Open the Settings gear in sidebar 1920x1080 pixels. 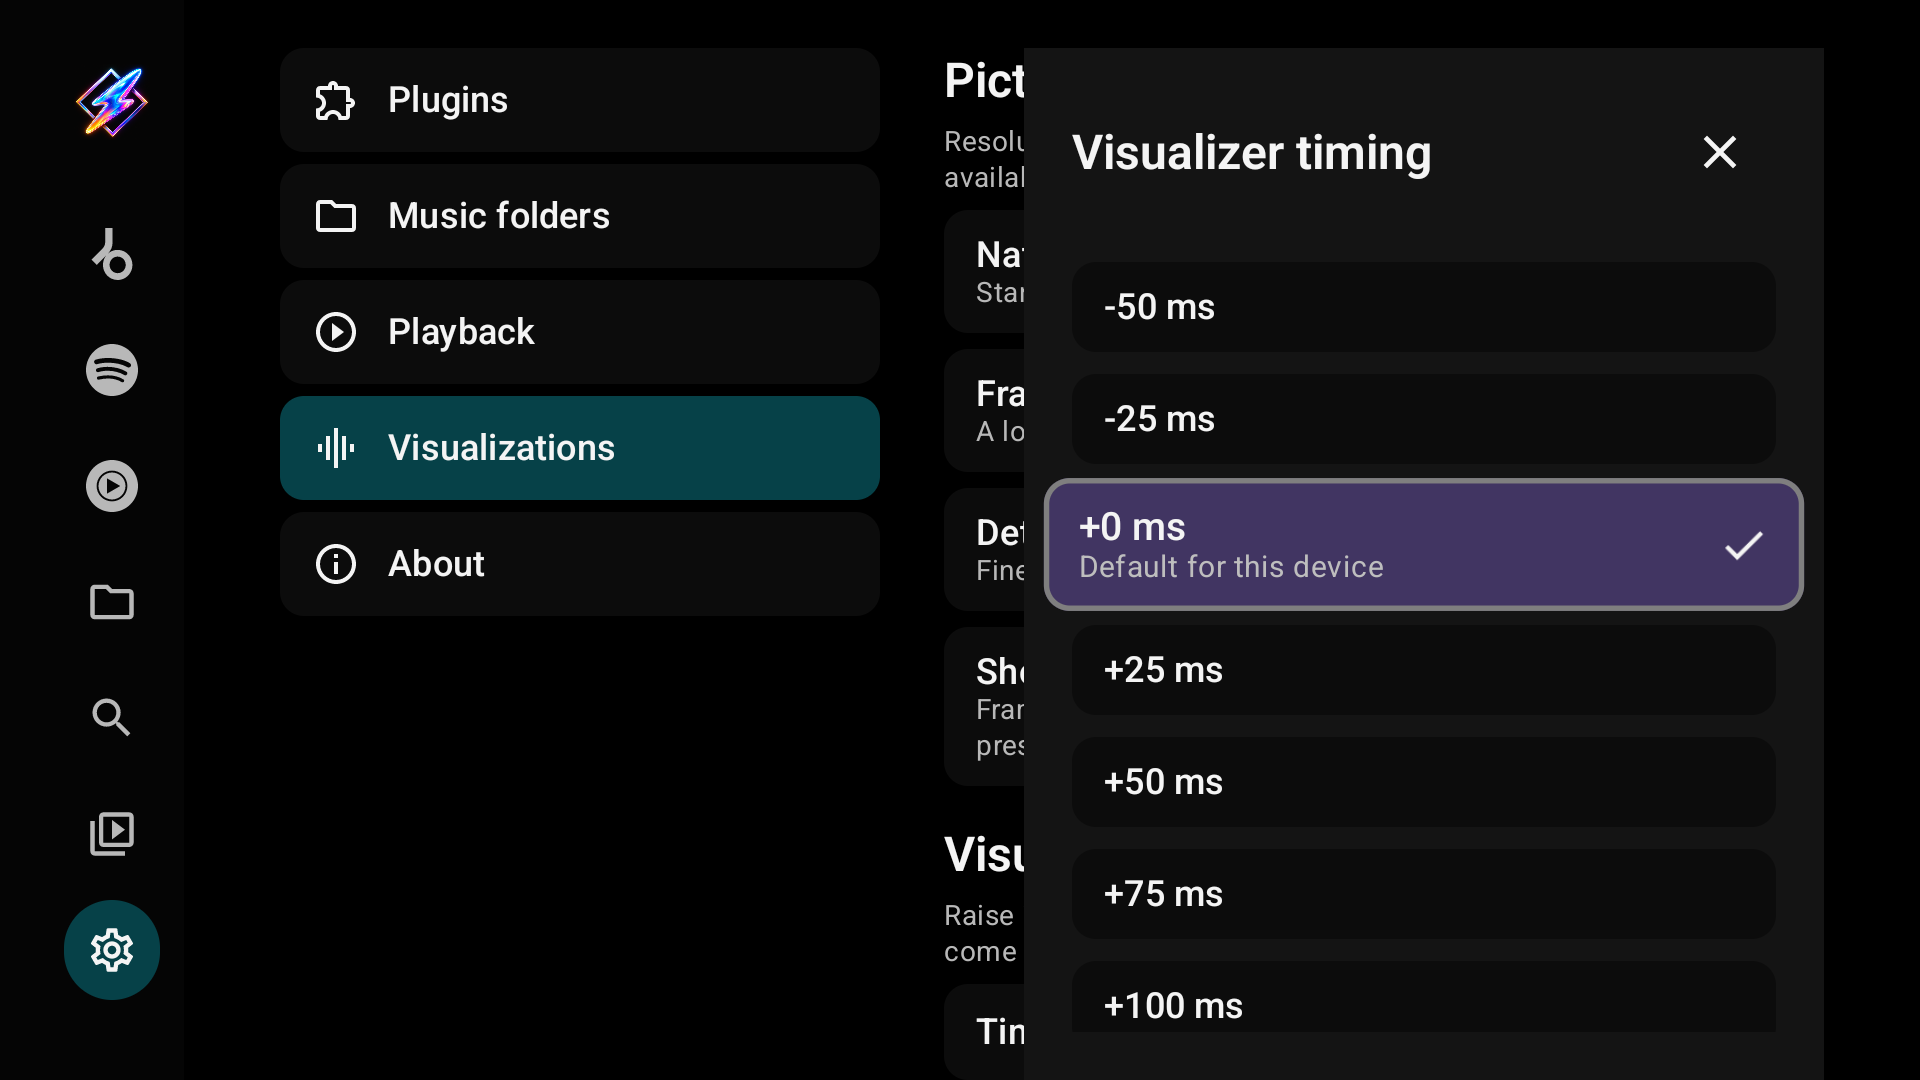pos(112,950)
